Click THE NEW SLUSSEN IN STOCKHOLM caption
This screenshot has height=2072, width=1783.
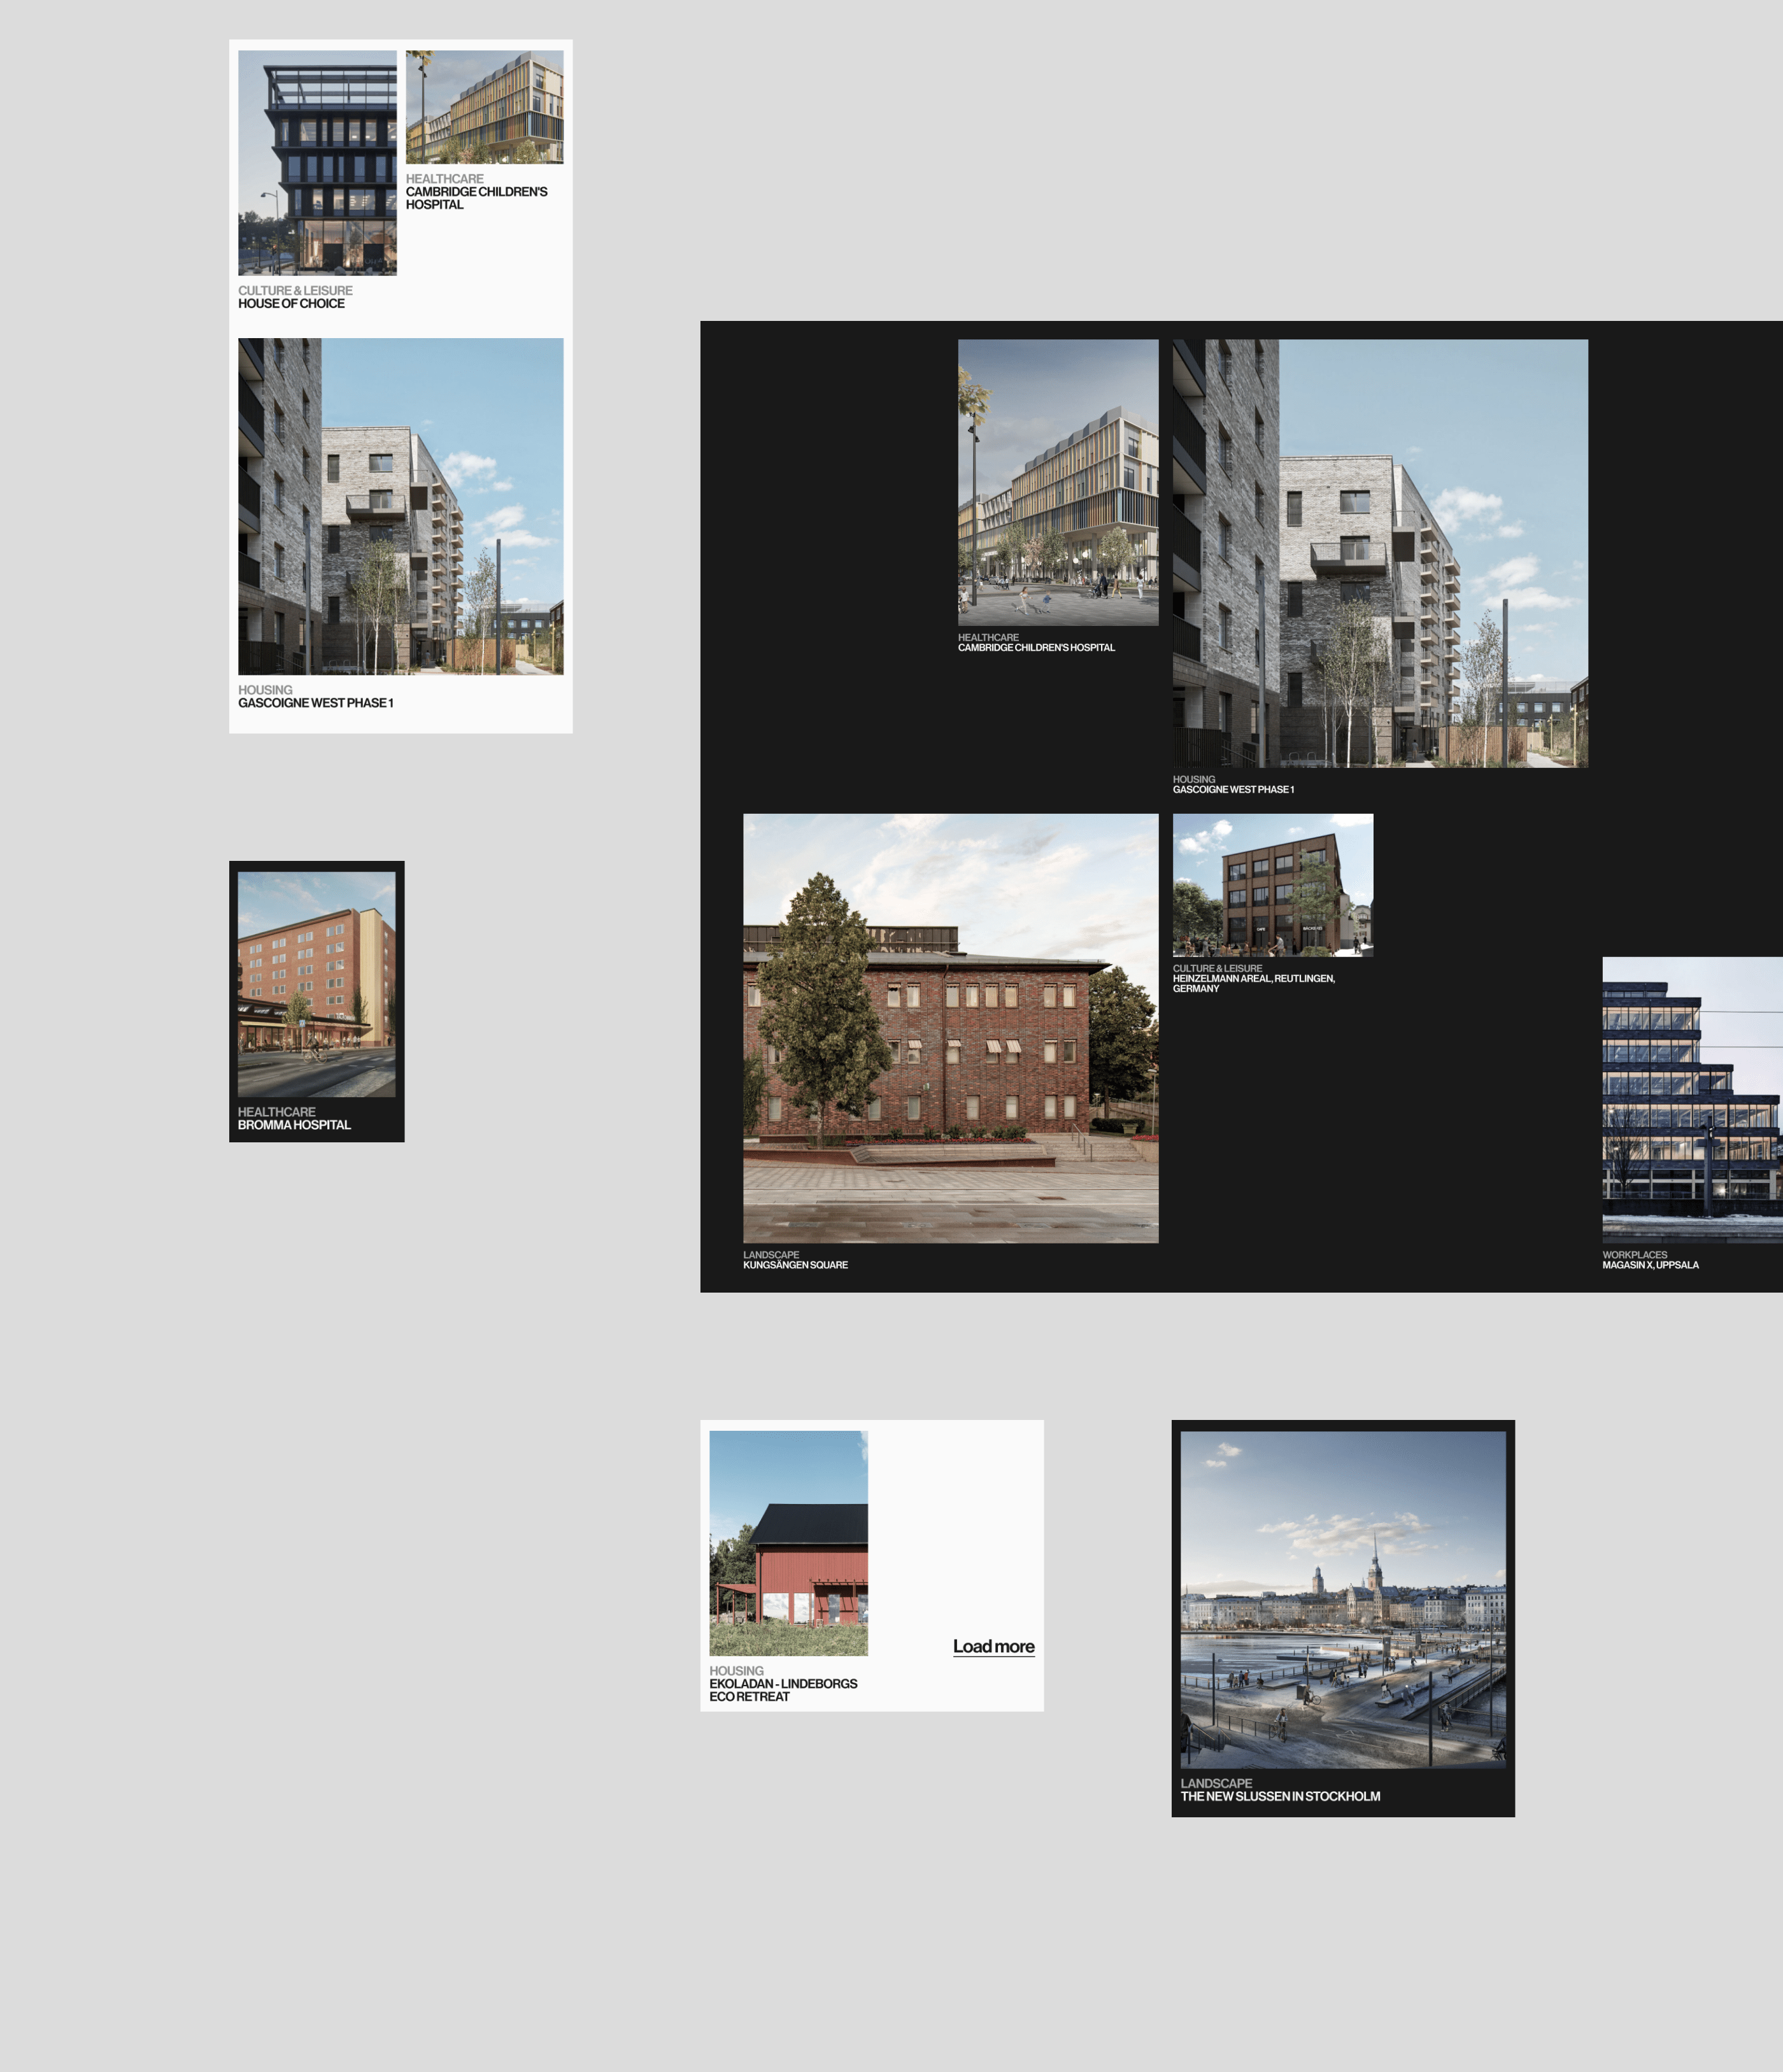point(1280,1796)
